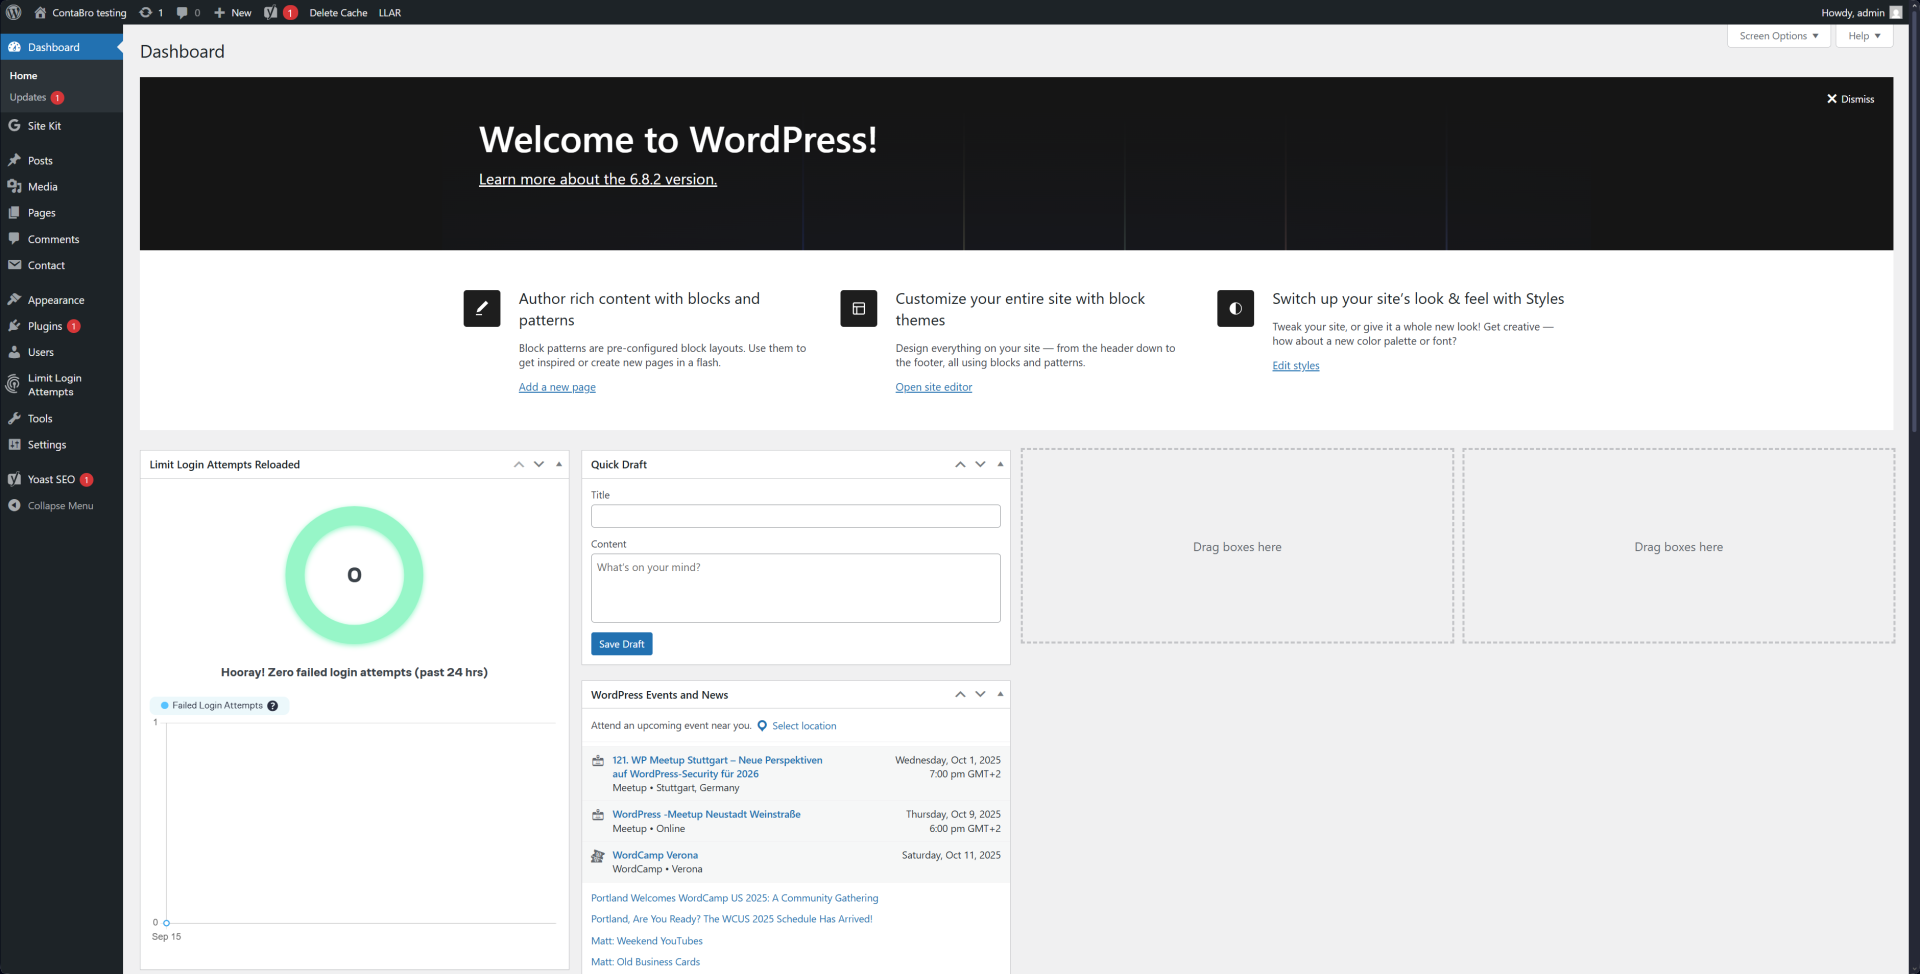
Task: Click Save Draft button
Action: (x=622, y=644)
